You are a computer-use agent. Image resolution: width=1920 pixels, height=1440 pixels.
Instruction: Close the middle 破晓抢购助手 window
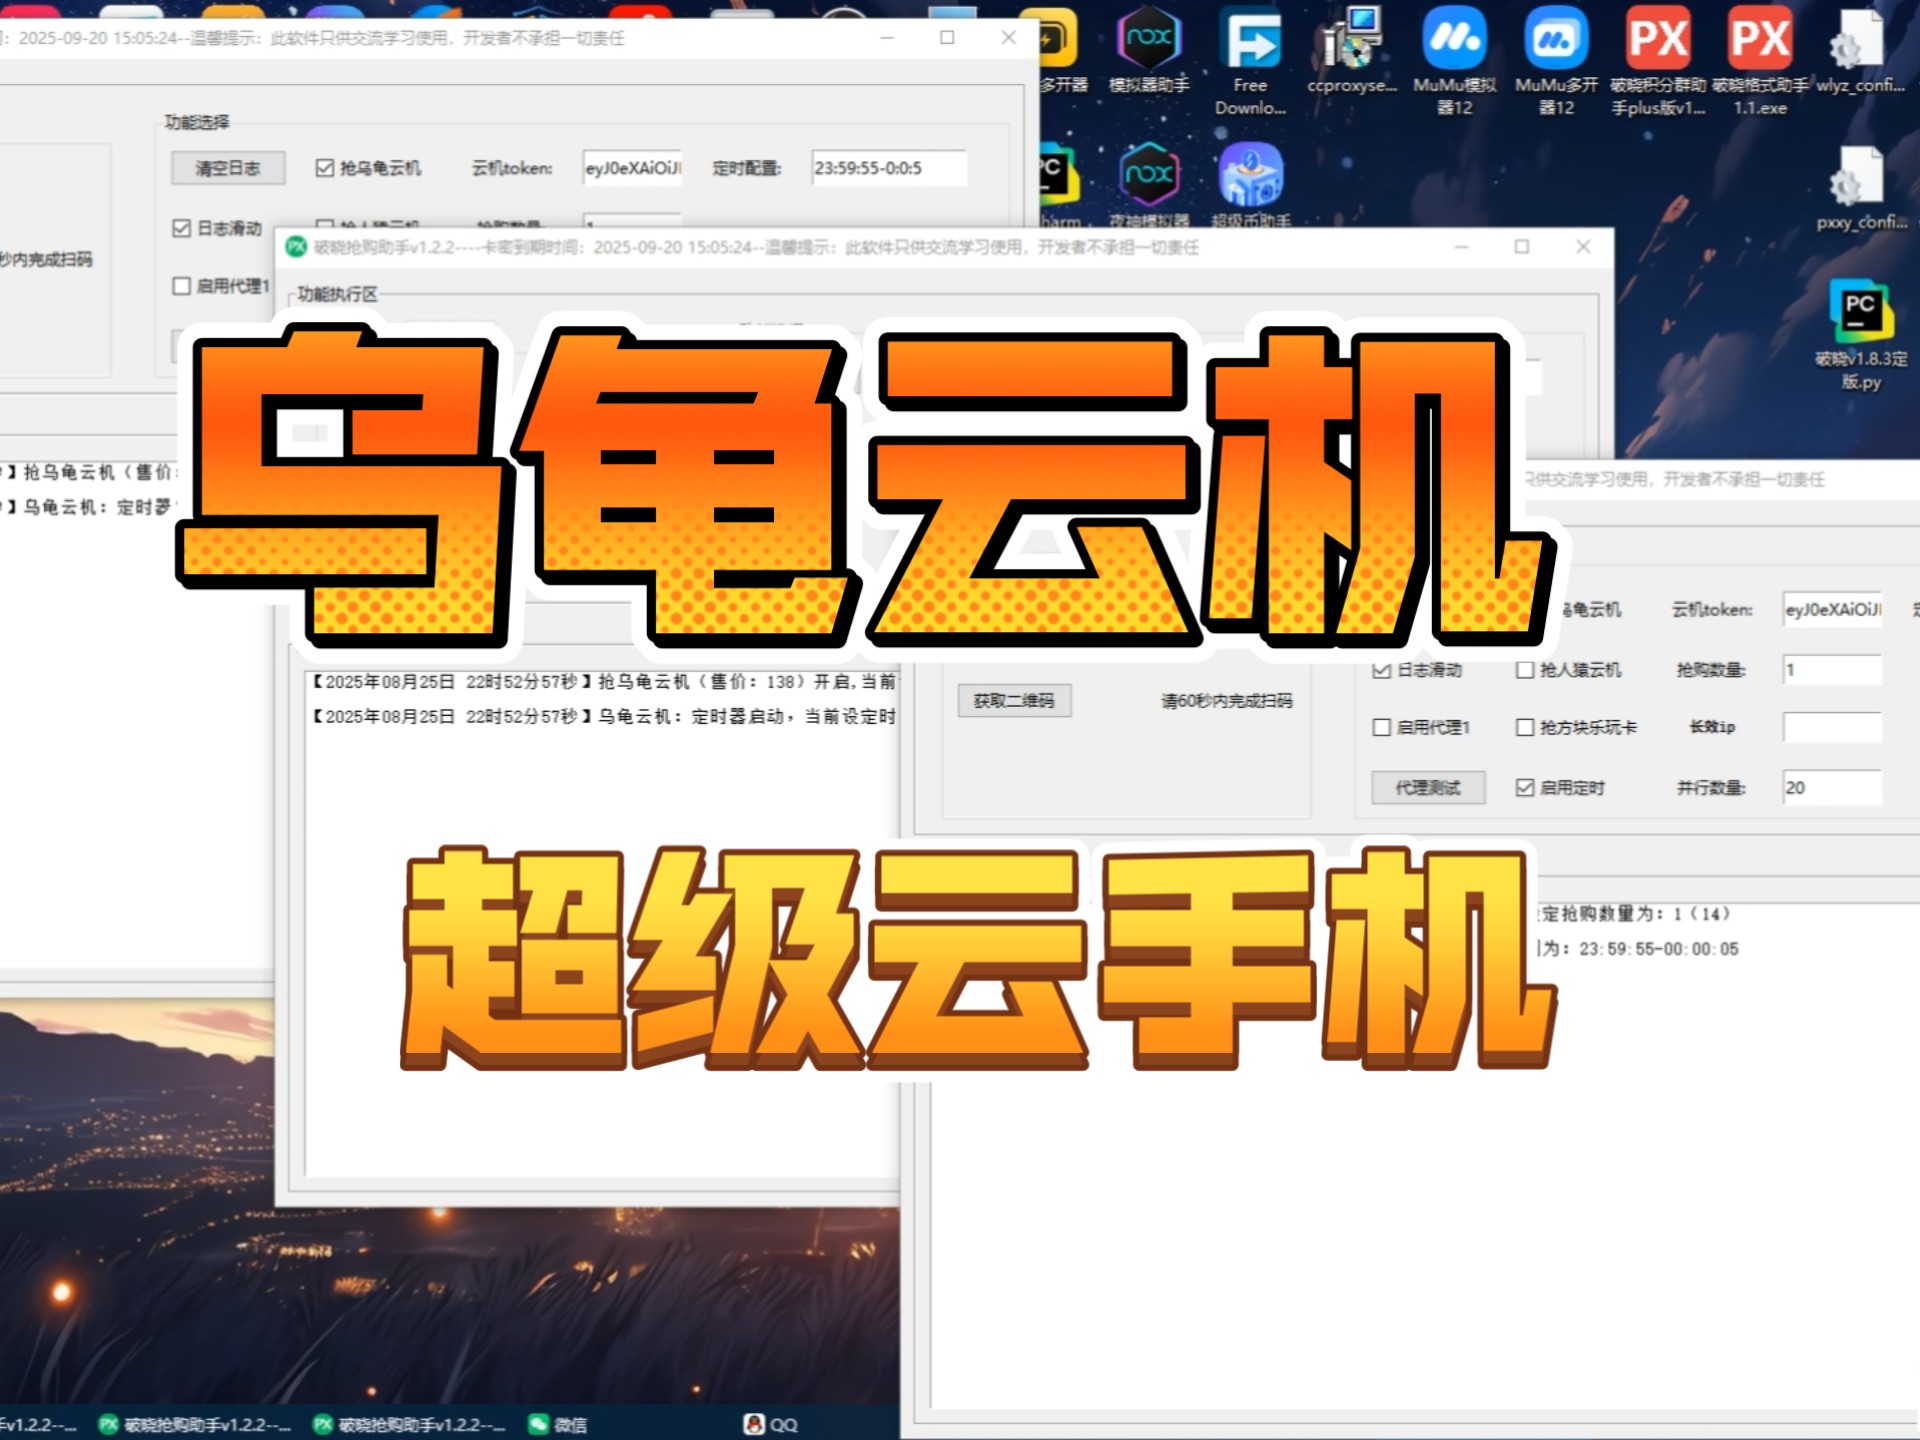coord(1583,247)
